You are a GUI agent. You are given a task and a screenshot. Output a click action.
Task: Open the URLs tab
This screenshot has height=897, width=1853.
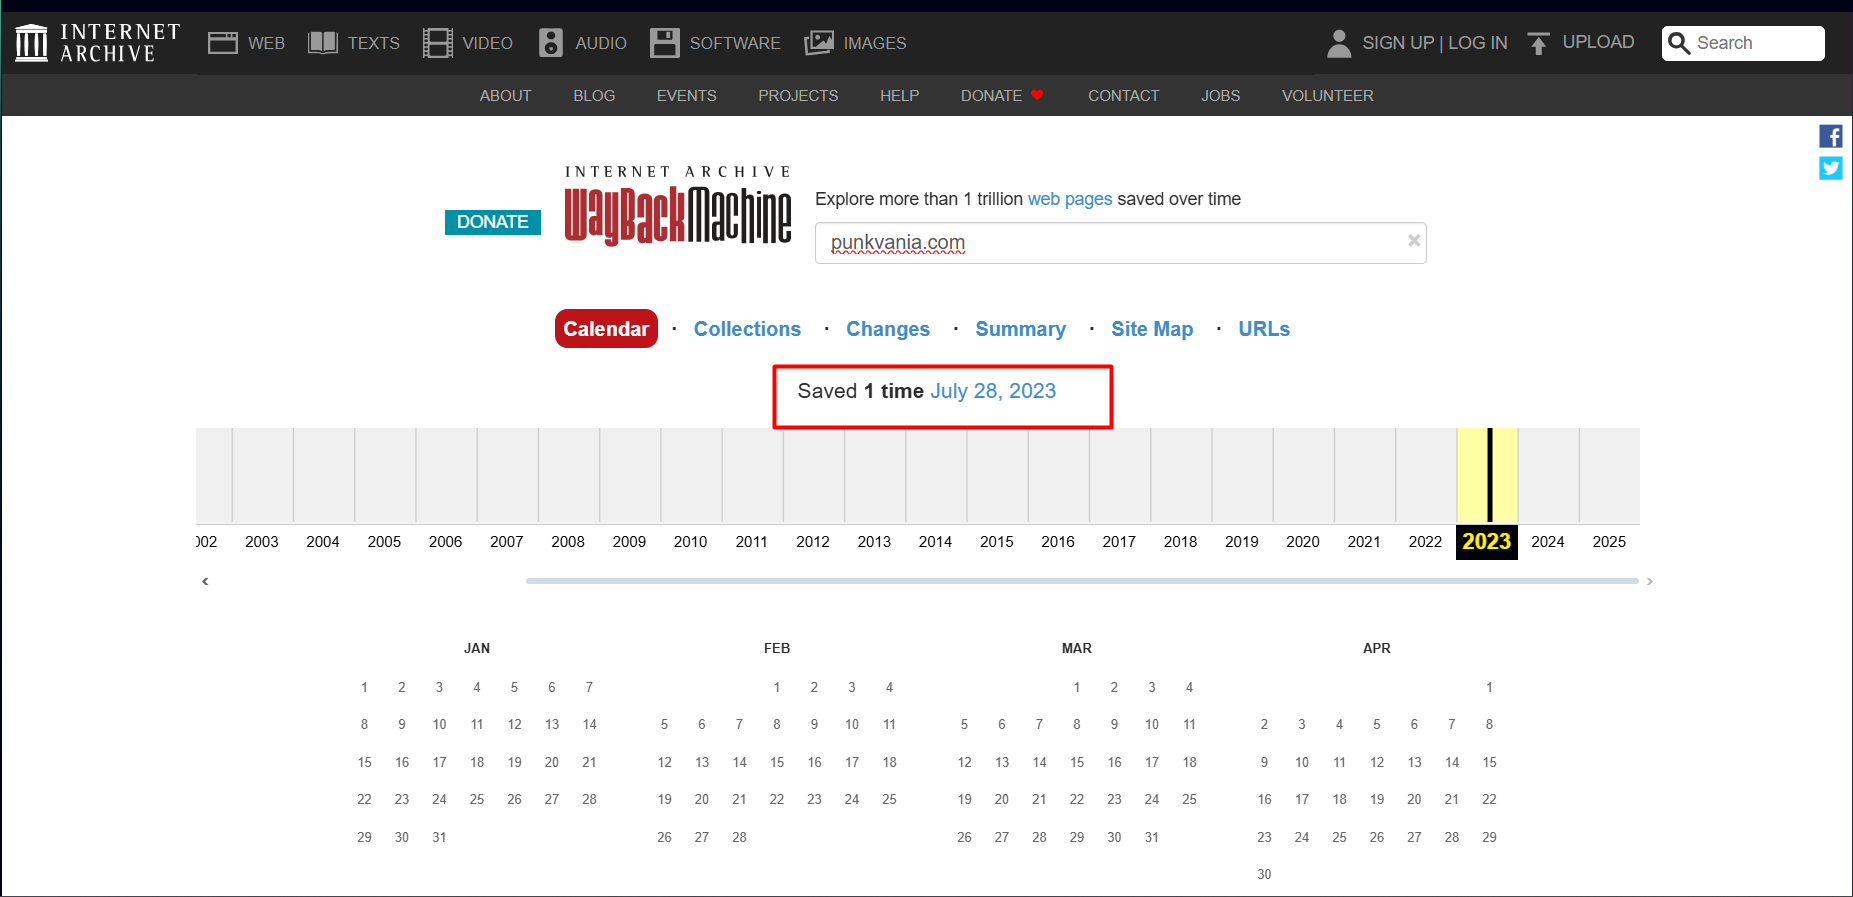click(1264, 329)
